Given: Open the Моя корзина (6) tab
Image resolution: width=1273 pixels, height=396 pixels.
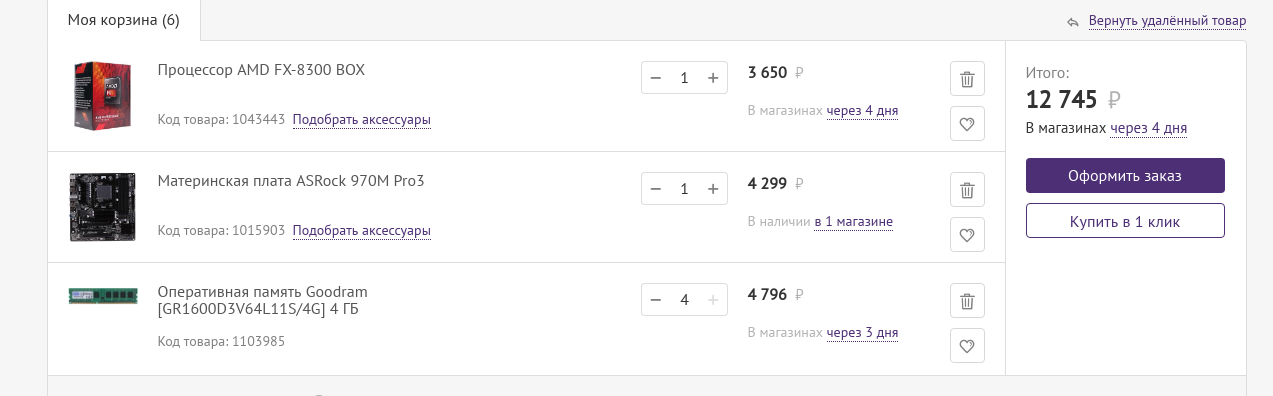Looking at the screenshot, I should pos(124,20).
